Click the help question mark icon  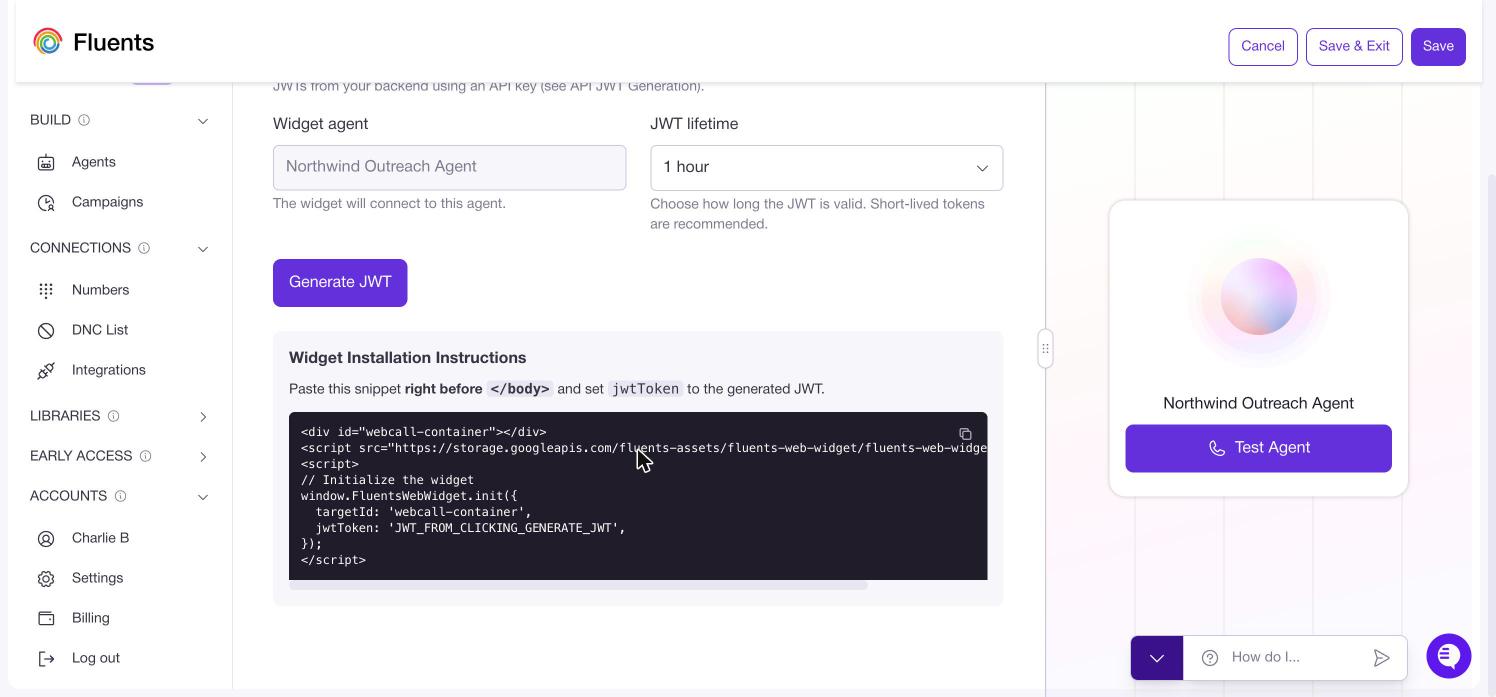click(x=1210, y=657)
